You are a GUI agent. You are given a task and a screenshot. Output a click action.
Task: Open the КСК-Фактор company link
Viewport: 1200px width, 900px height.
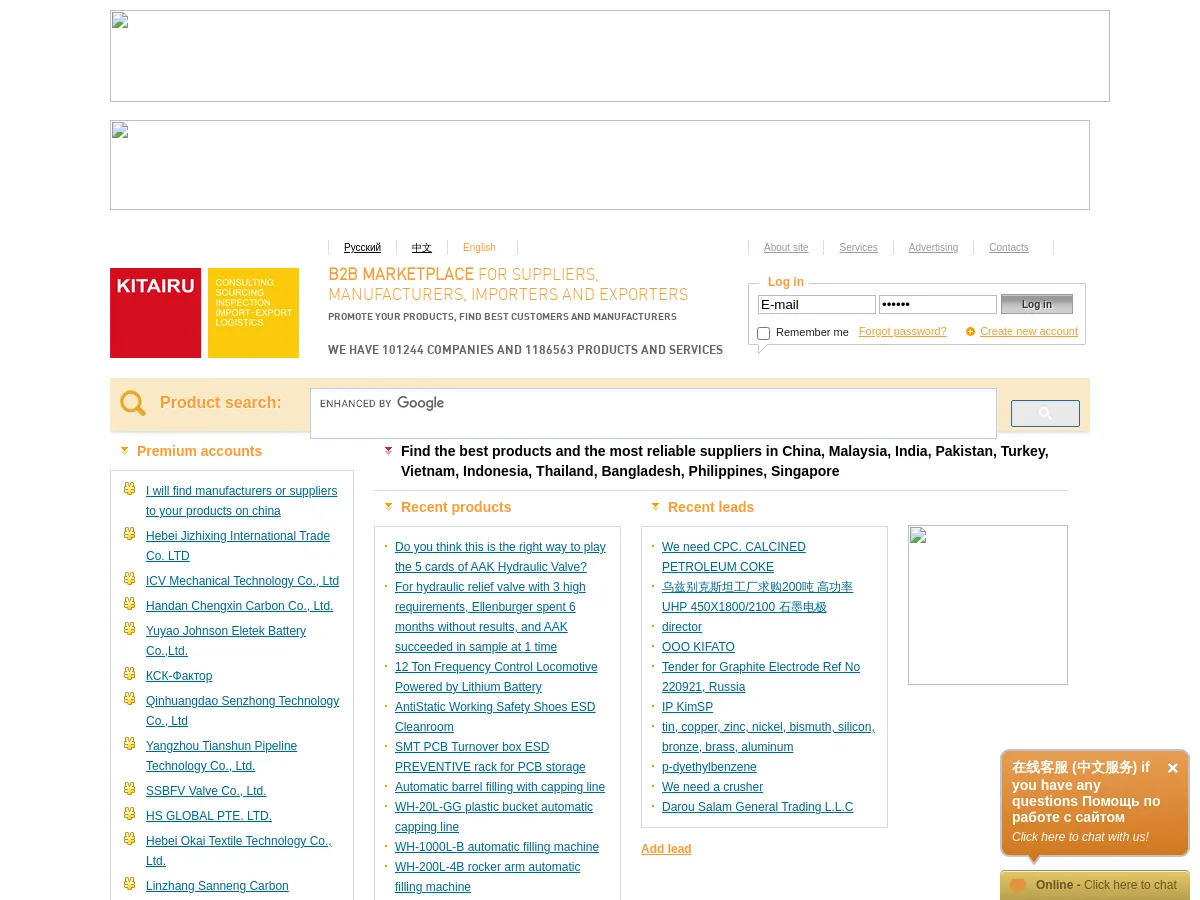tap(179, 676)
